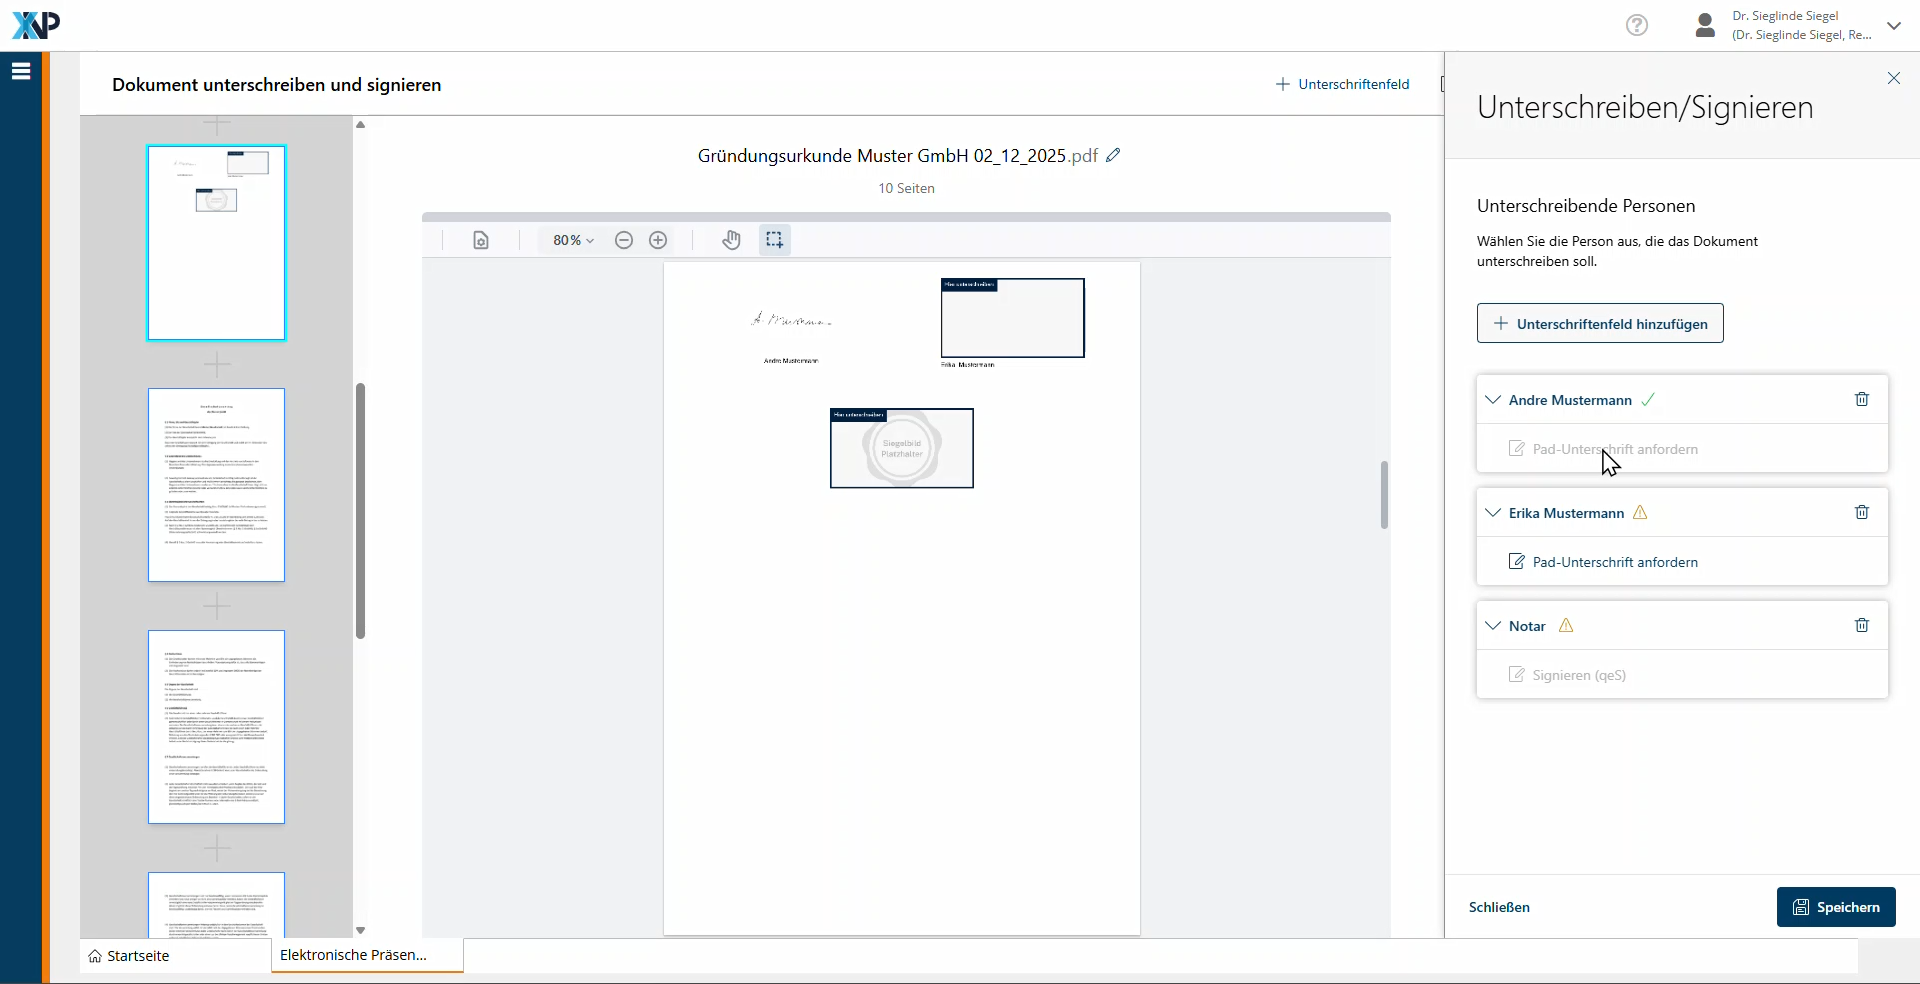The height and width of the screenshot is (984, 1920).
Task: Click the pencil icon to rename document
Action: 1113,155
